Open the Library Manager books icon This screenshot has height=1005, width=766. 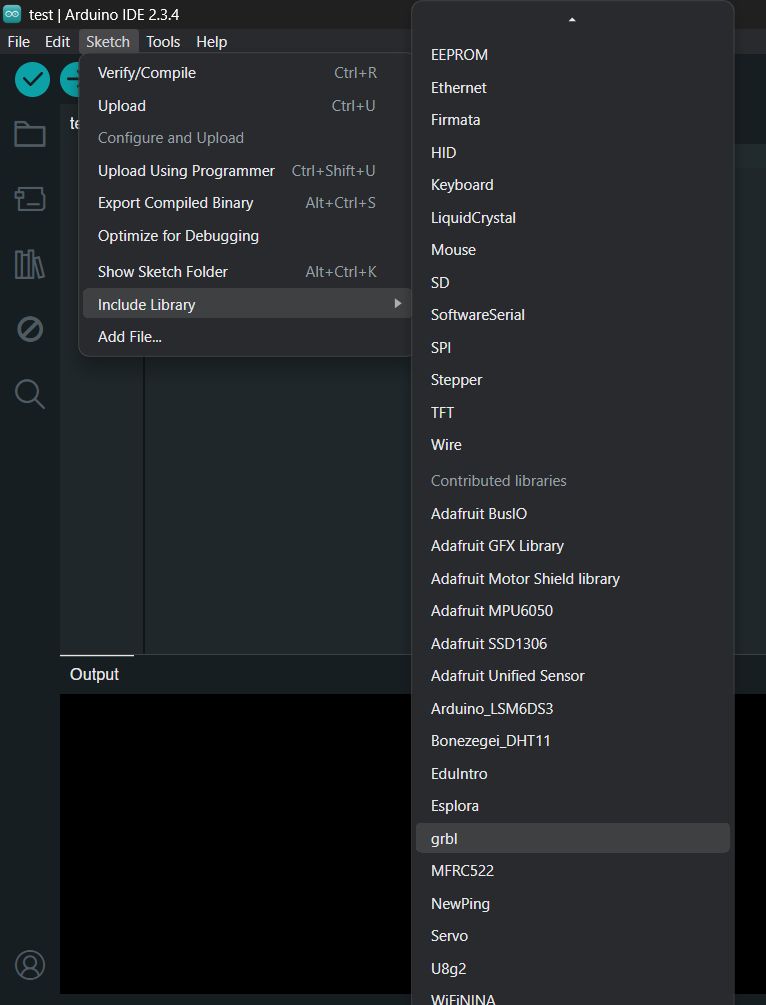(x=29, y=263)
